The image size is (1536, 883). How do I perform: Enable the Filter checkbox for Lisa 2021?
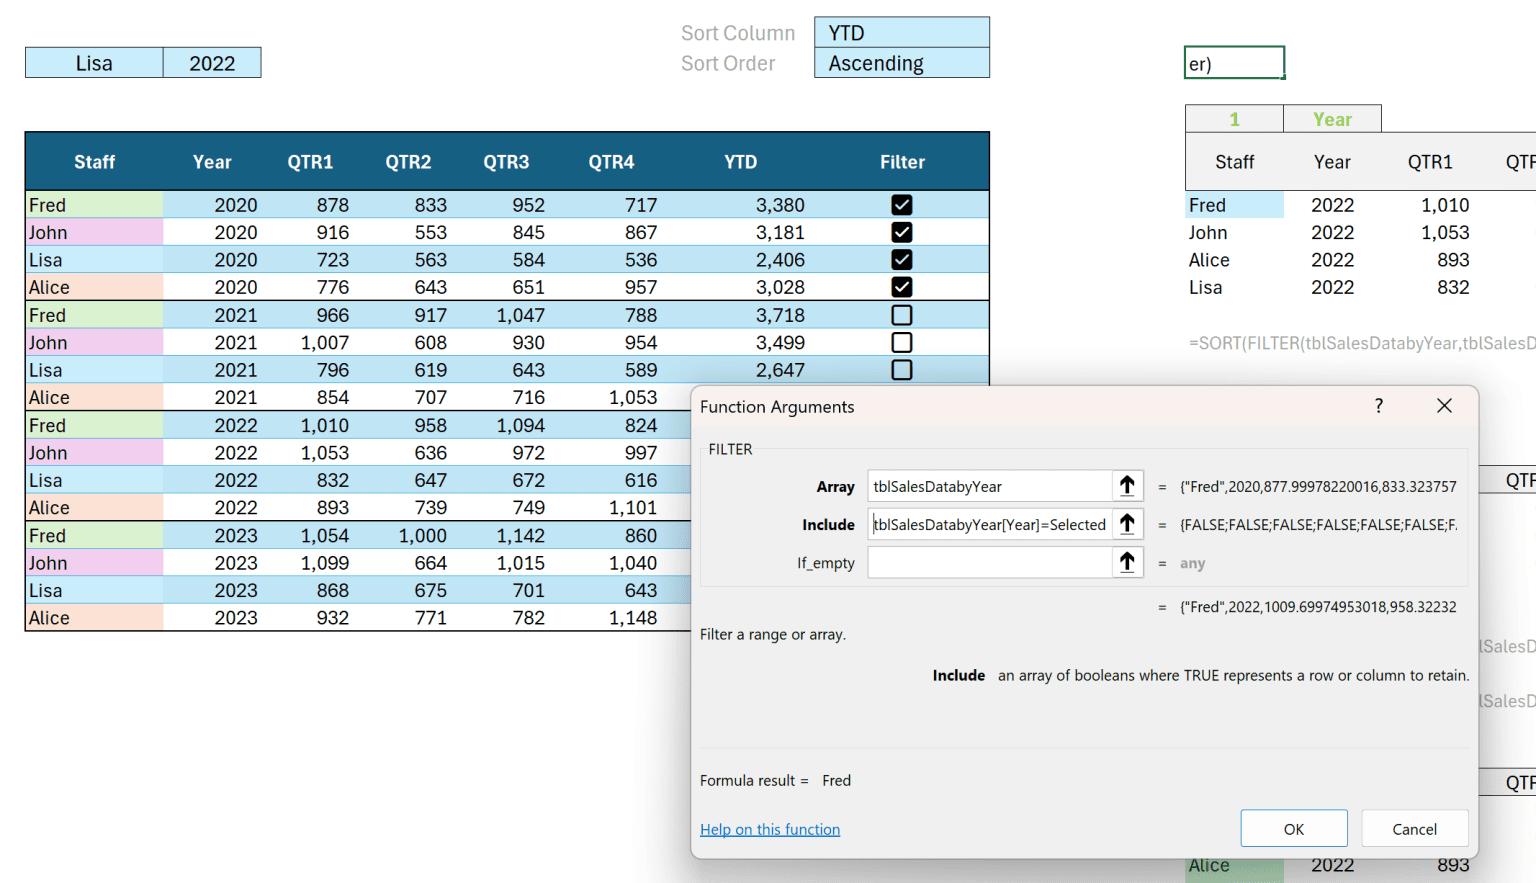coord(902,369)
